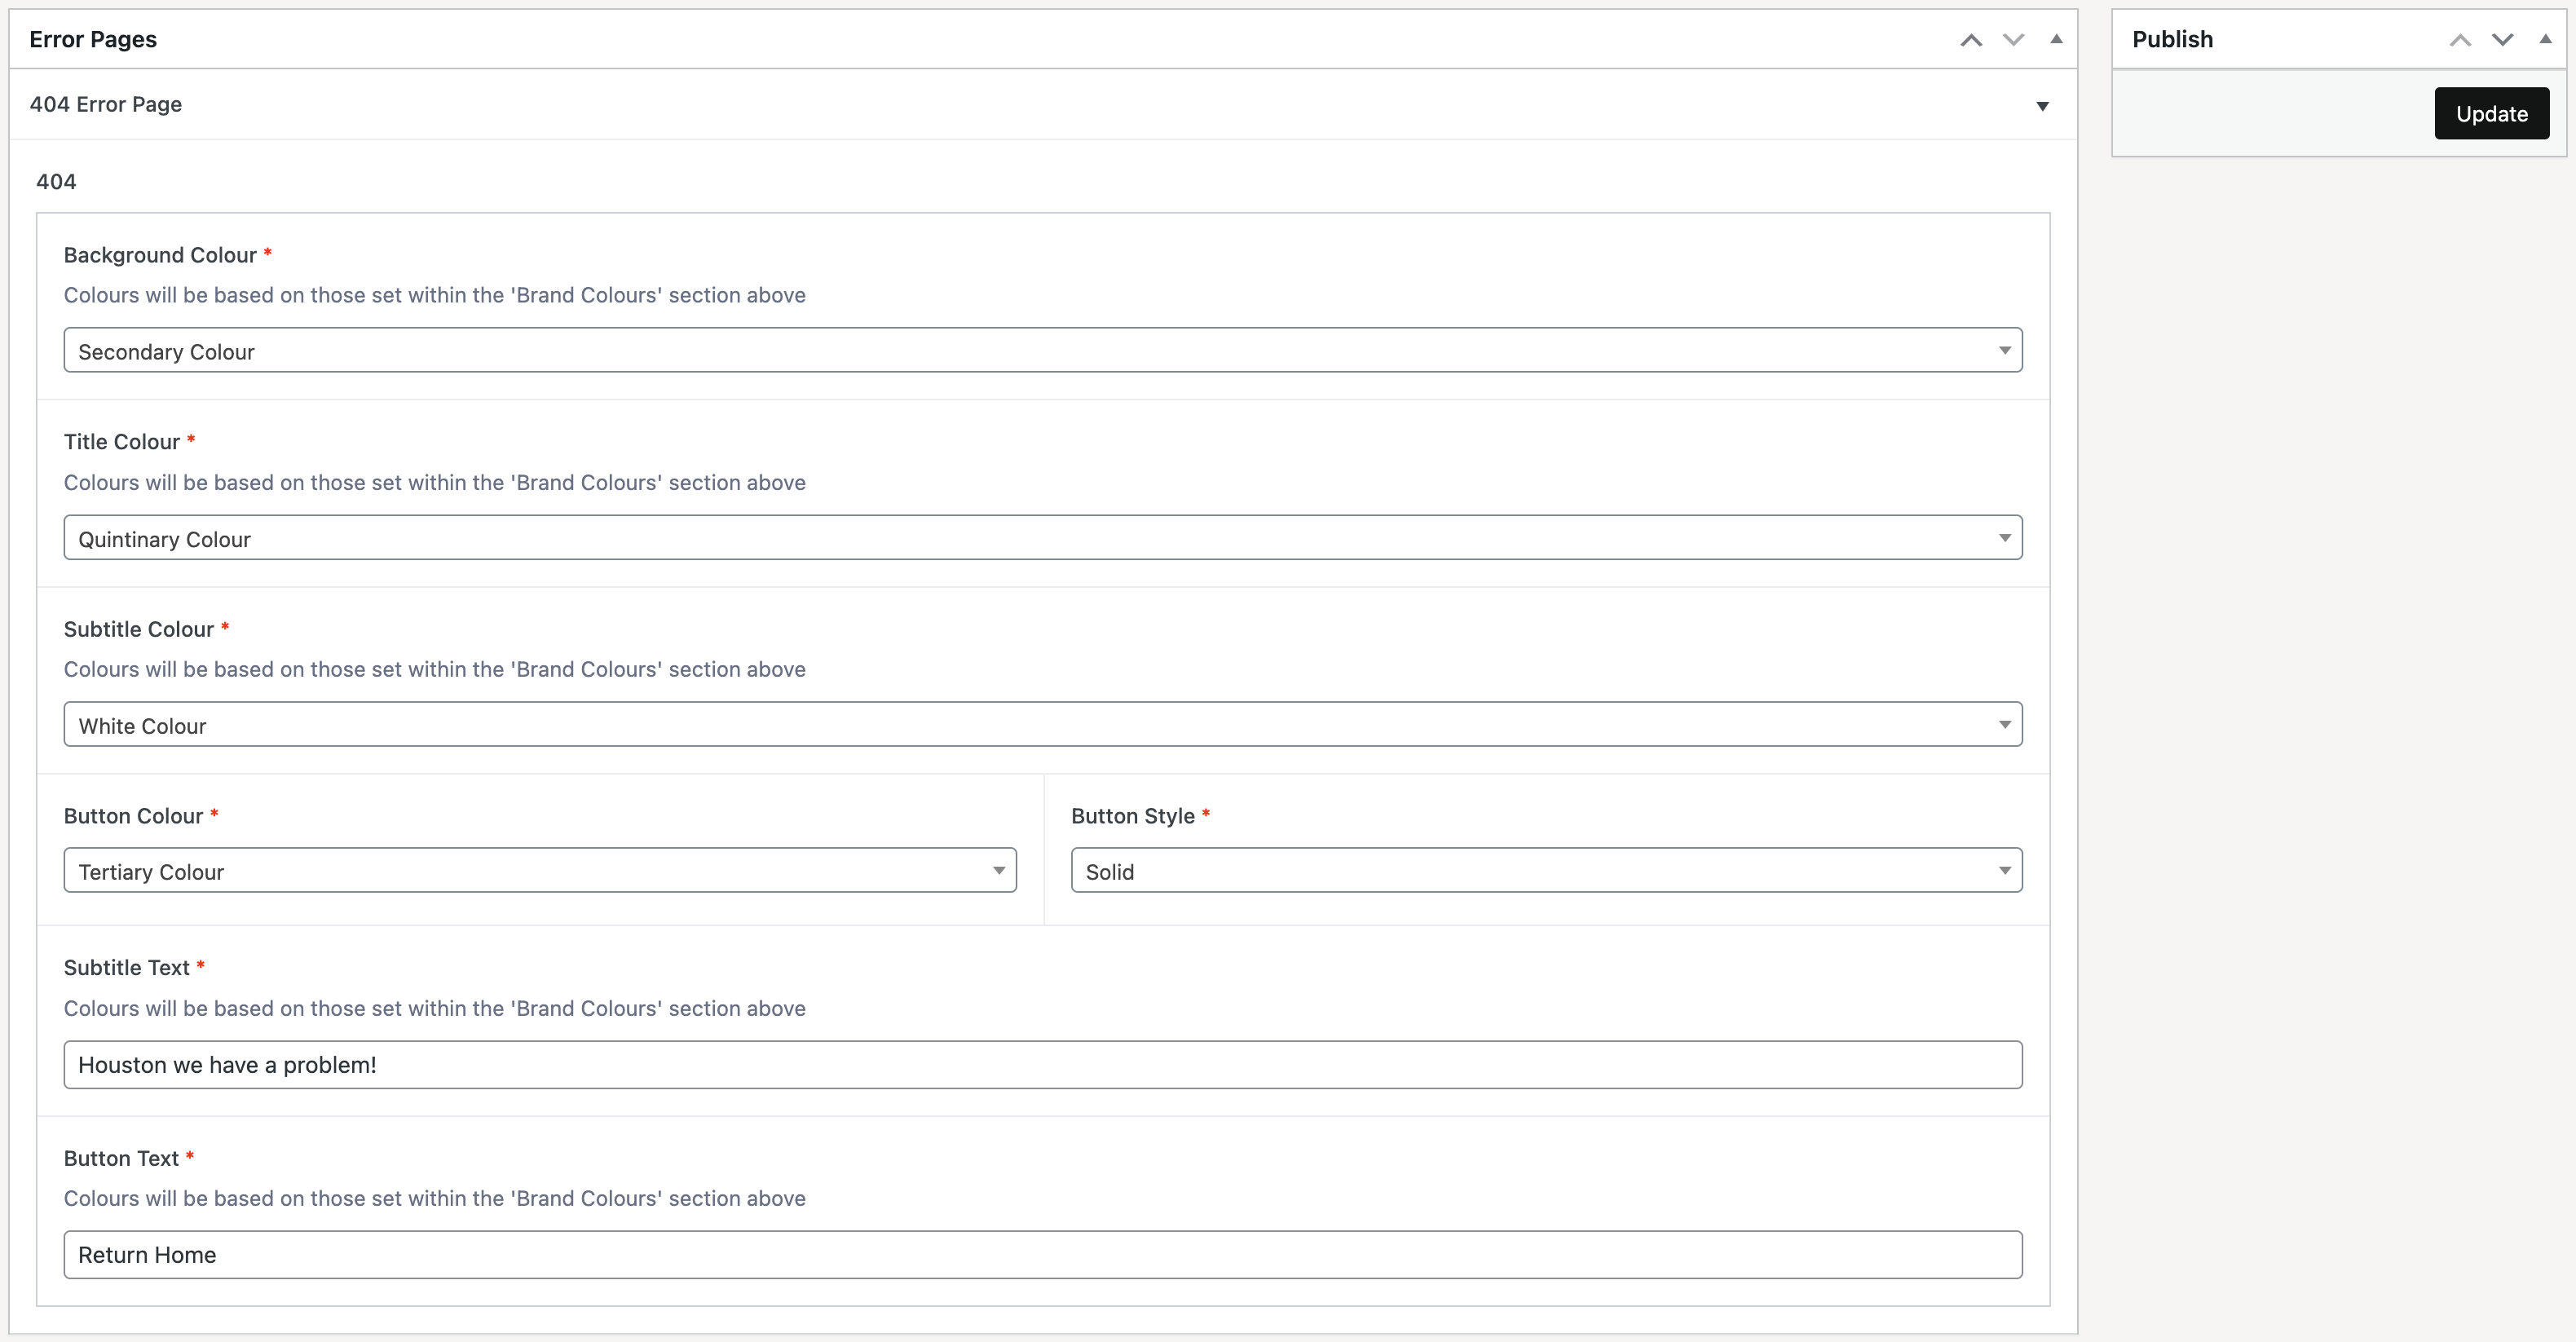Click the Publish panel title
The height and width of the screenshot is (1342, 2576).
(x=2172, y=40)
